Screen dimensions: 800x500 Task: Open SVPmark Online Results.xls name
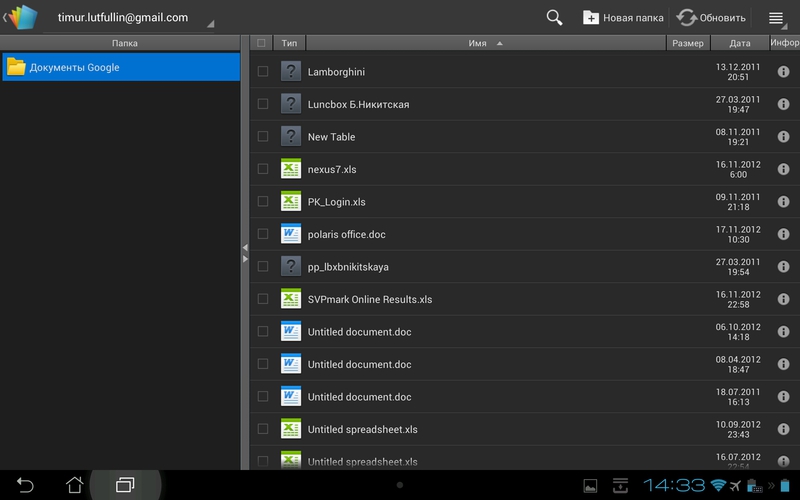370,299
